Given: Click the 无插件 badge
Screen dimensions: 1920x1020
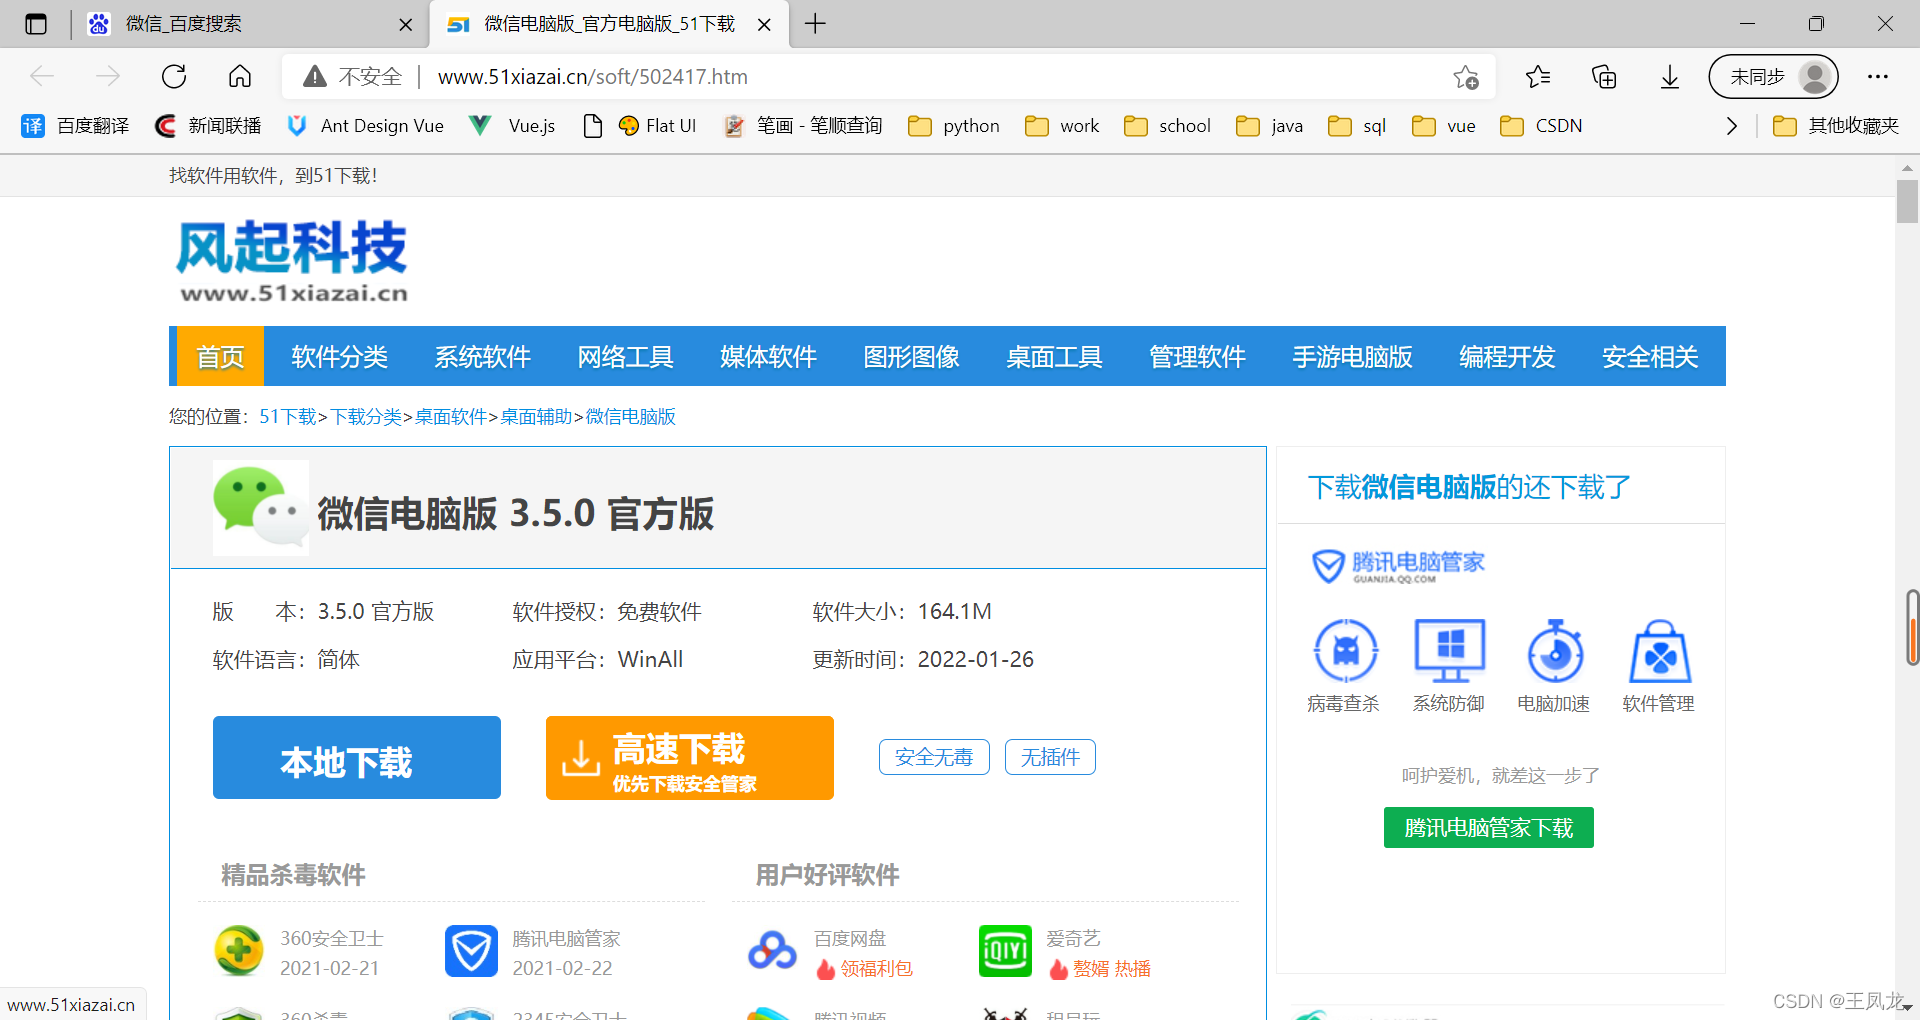Looking at the screenshot, I should [x=1050, y=757].
